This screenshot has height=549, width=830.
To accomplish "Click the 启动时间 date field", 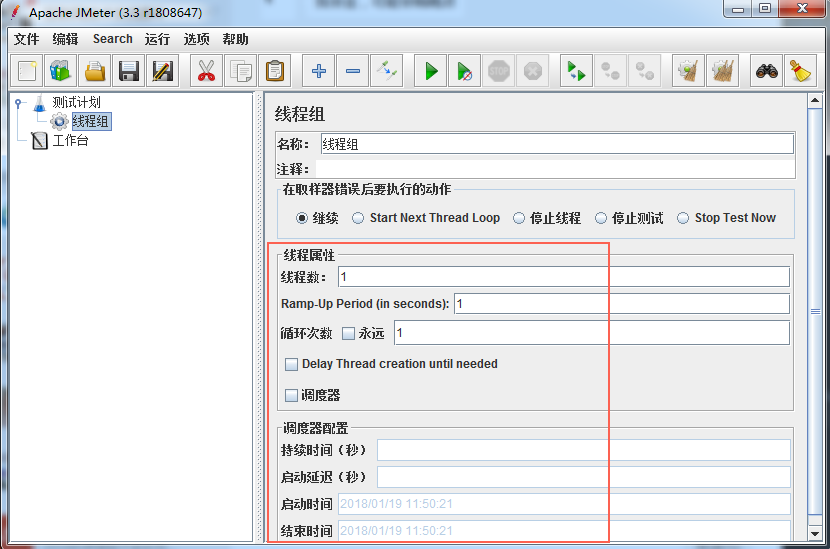I will click(564, 504).
